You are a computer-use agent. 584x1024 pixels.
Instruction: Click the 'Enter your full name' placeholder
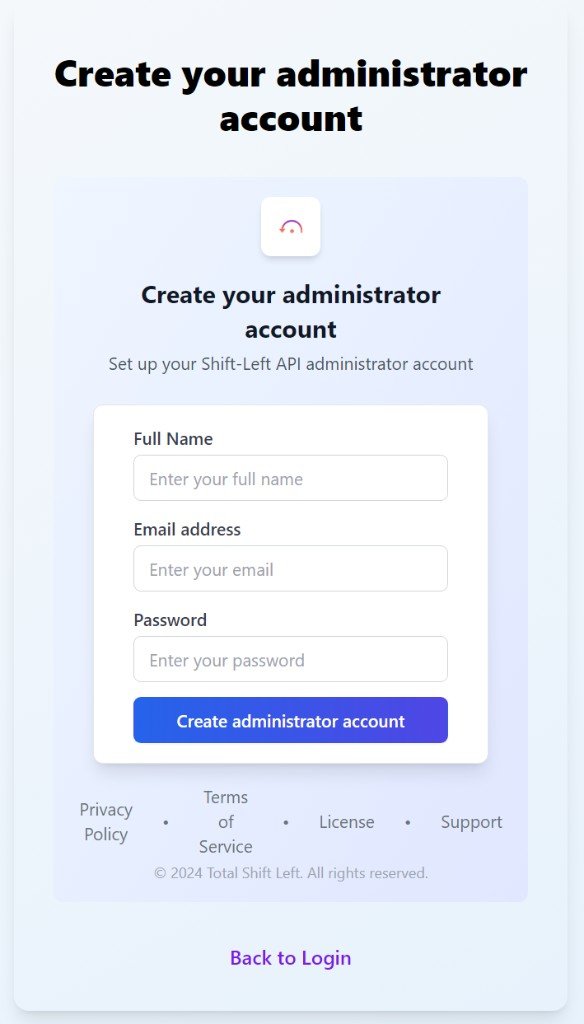point(223,478)
